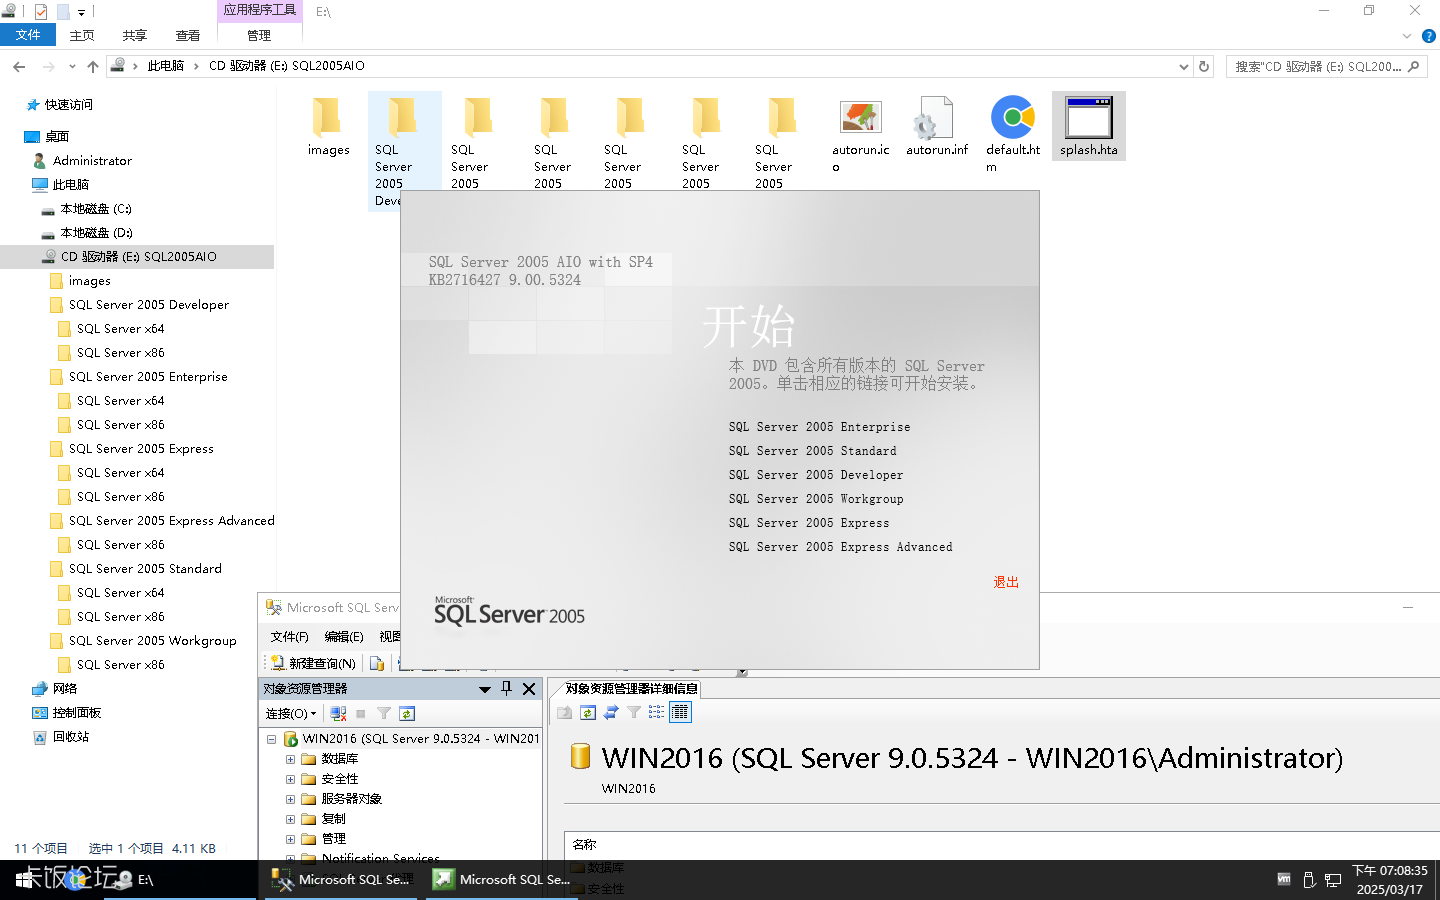Expand the 数据库 node in Object Explorer
This screenshot has width=1440, height=900.
289,758
